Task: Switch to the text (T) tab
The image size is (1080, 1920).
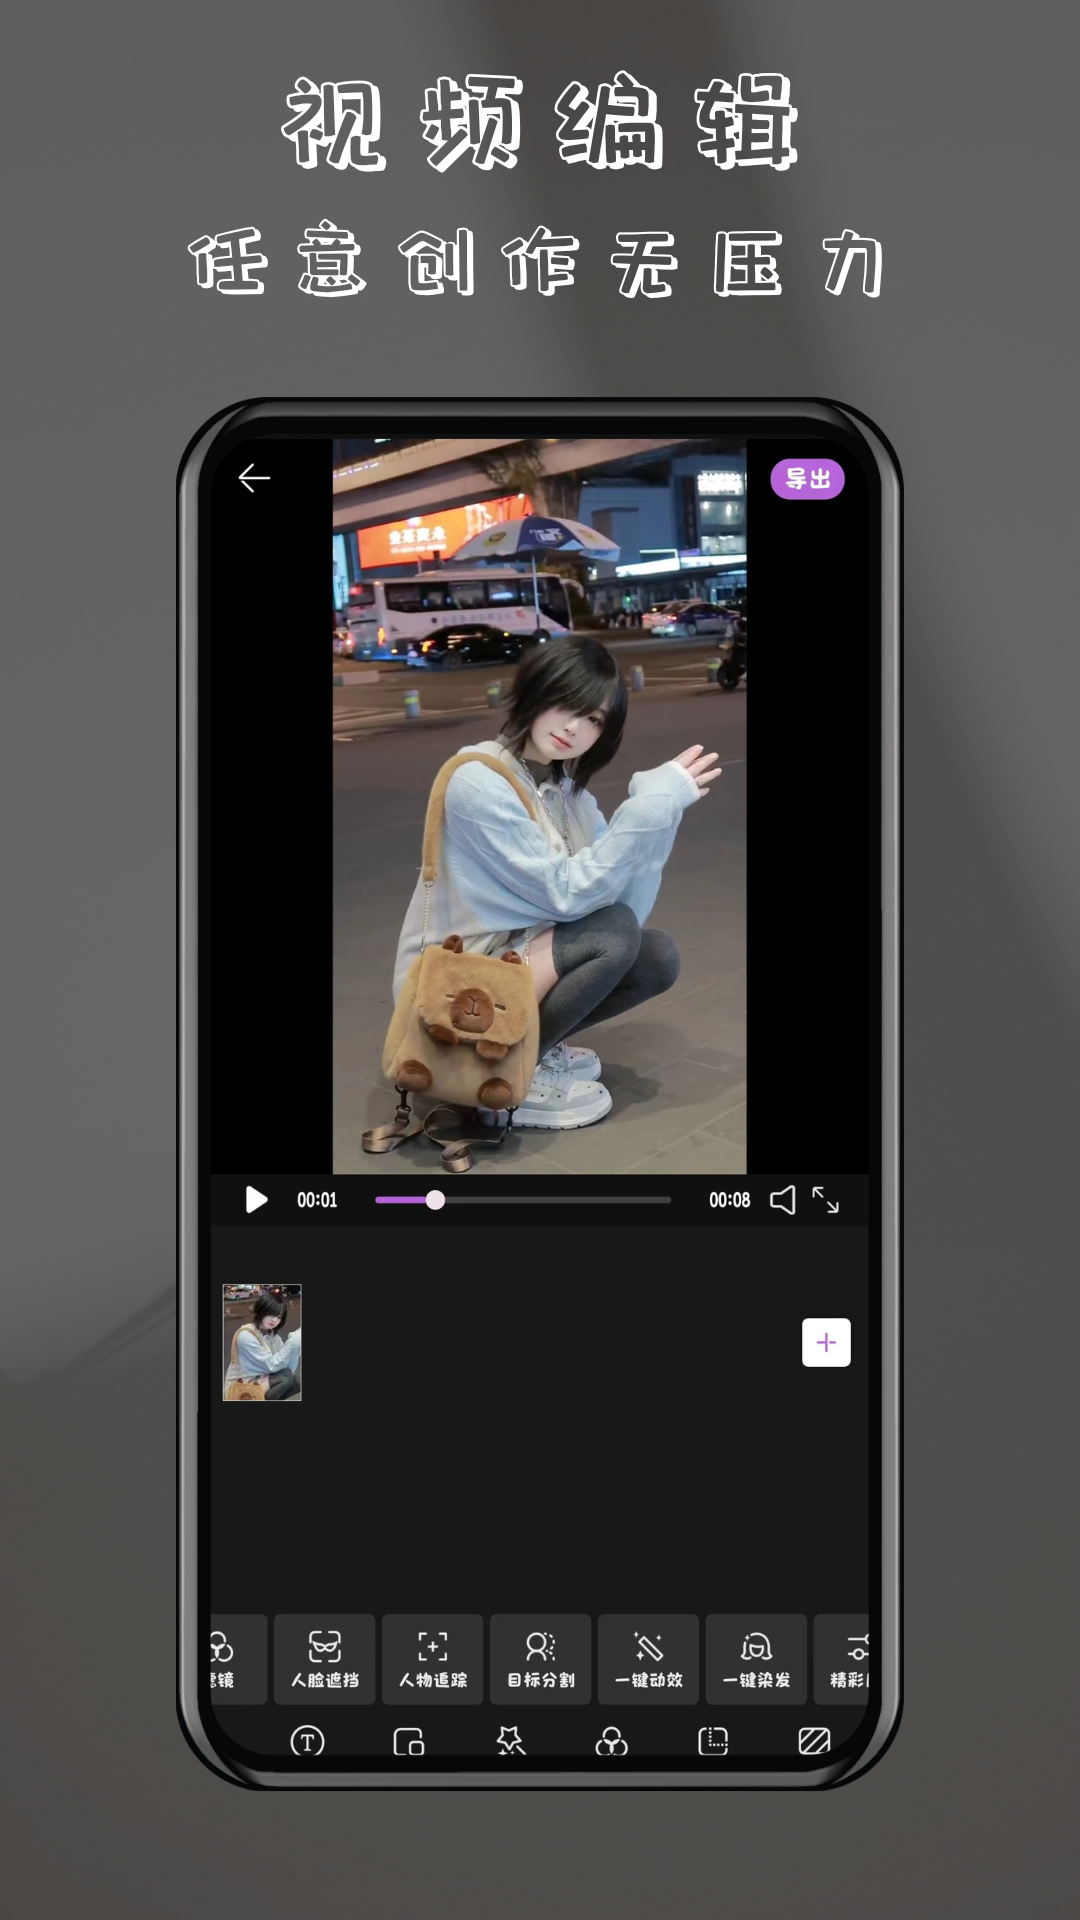Action: [x=307, y=1741]
